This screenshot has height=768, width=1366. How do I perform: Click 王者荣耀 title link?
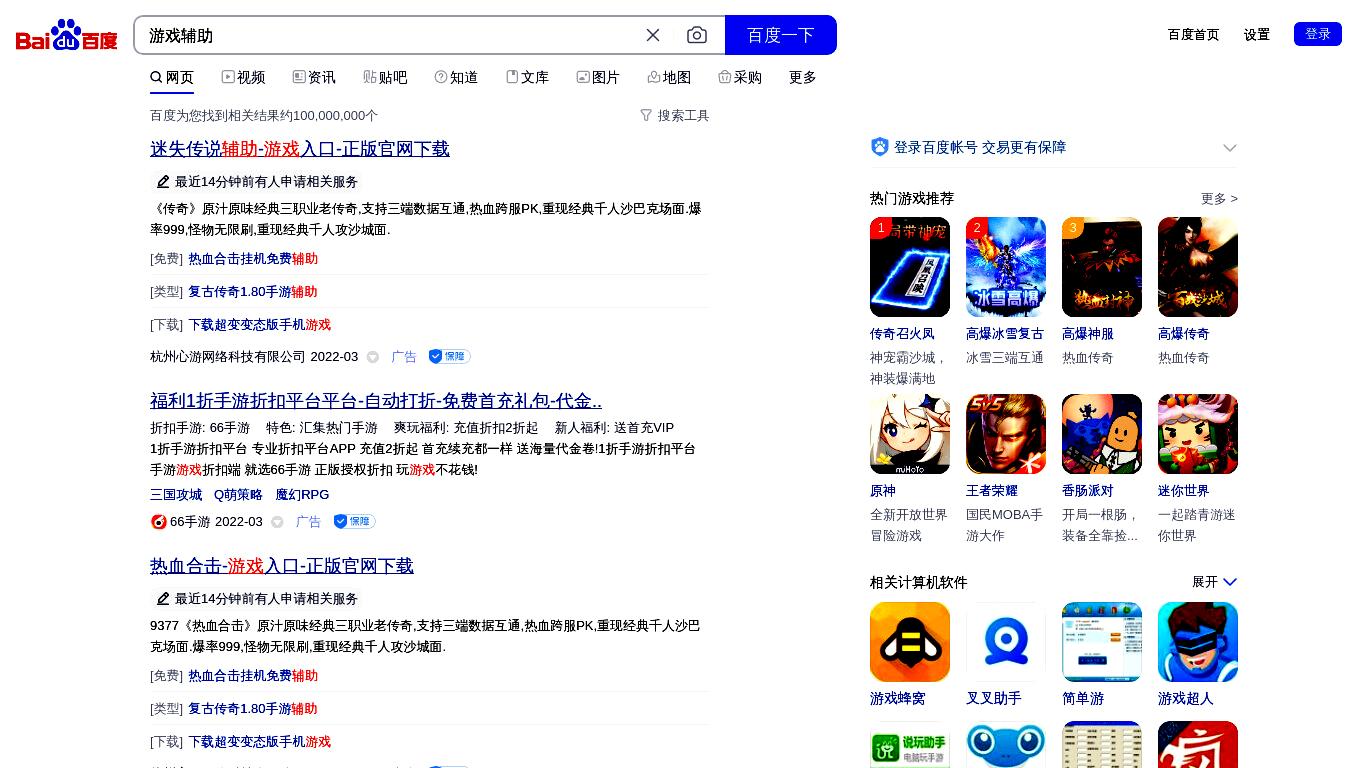(992, 491)
